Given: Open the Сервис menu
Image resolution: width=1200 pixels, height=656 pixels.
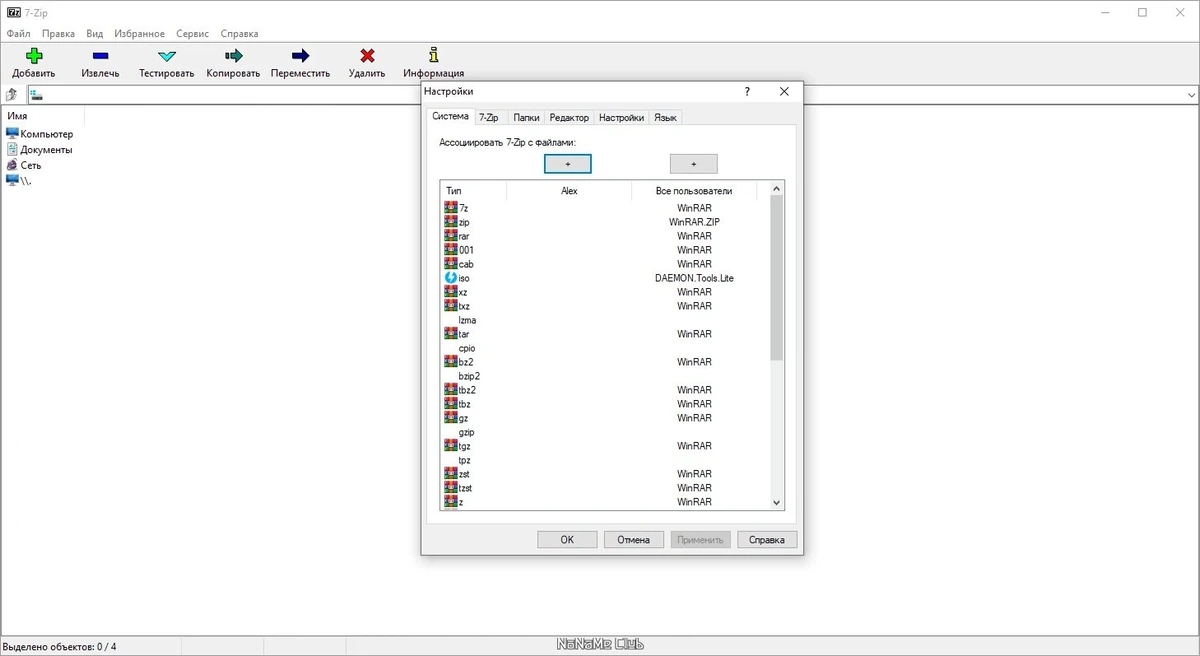Looking at the screenshot, I should coord(194,34).
